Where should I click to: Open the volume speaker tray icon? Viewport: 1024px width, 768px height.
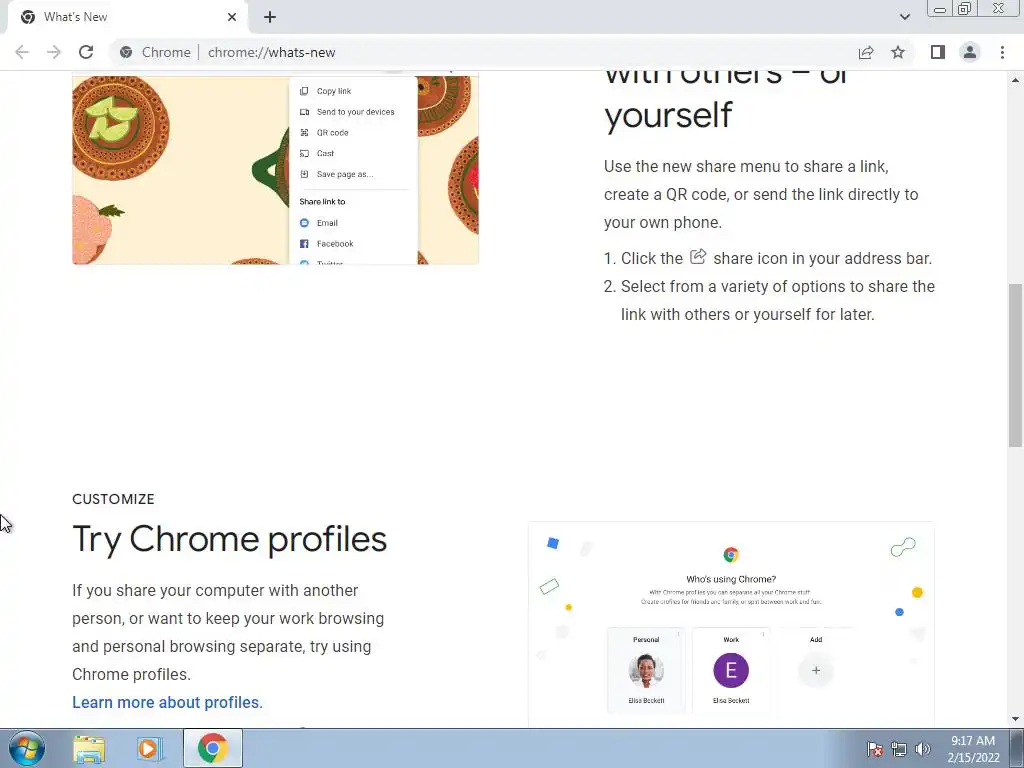[x=923, y=749]
